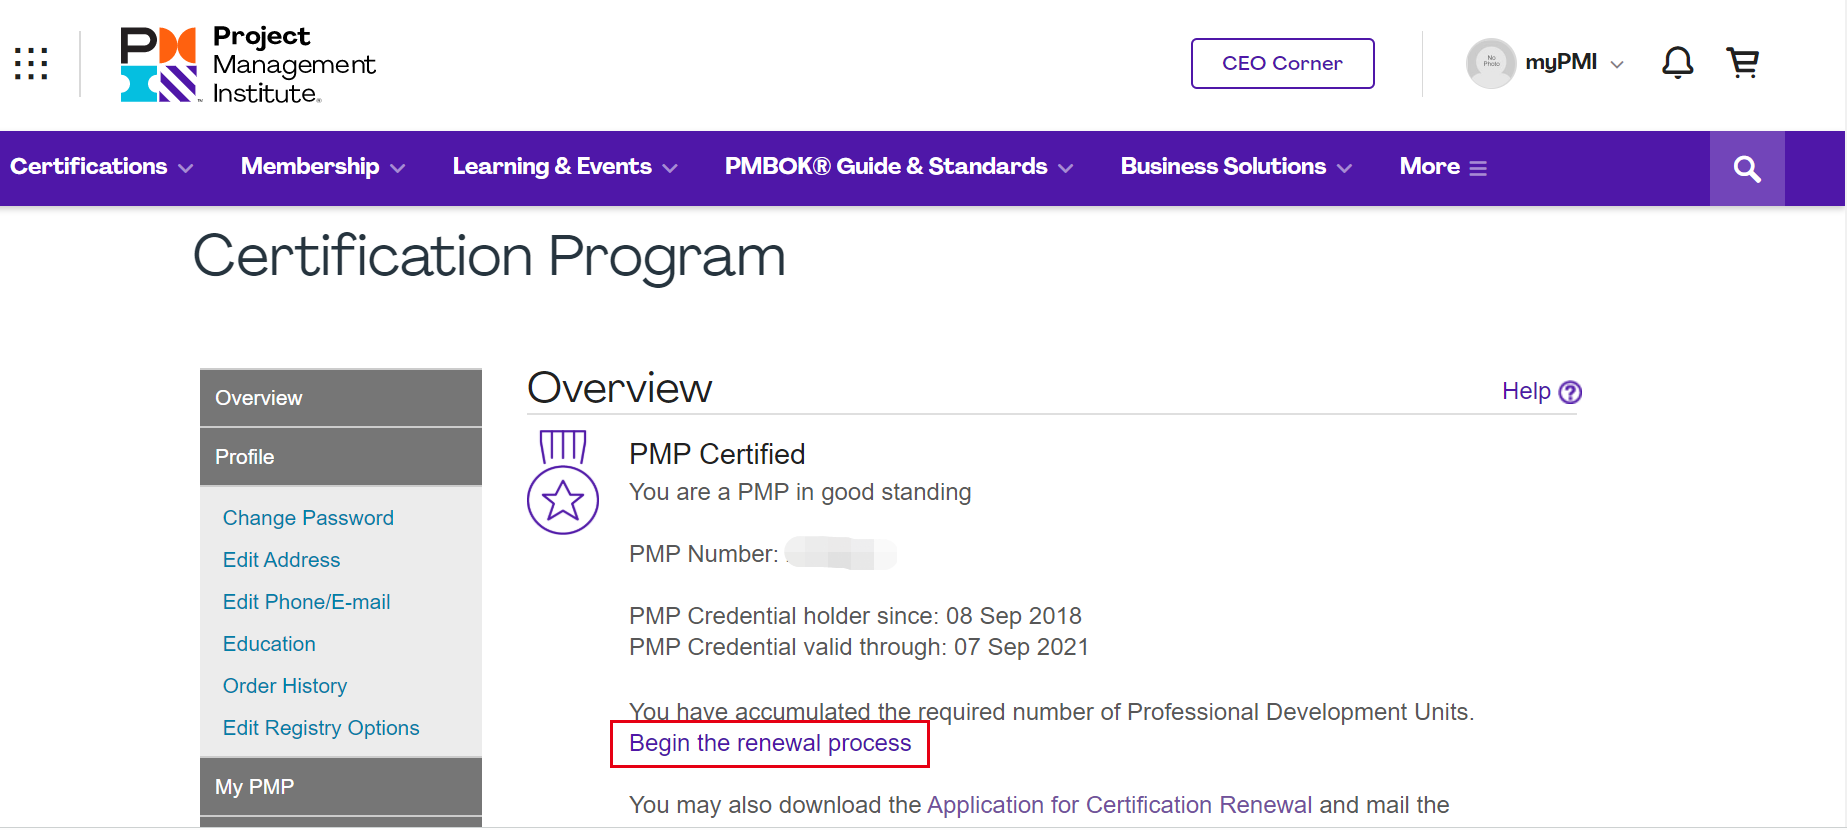
Task: Click the Help question mark icon
Action: (1570, 392)
